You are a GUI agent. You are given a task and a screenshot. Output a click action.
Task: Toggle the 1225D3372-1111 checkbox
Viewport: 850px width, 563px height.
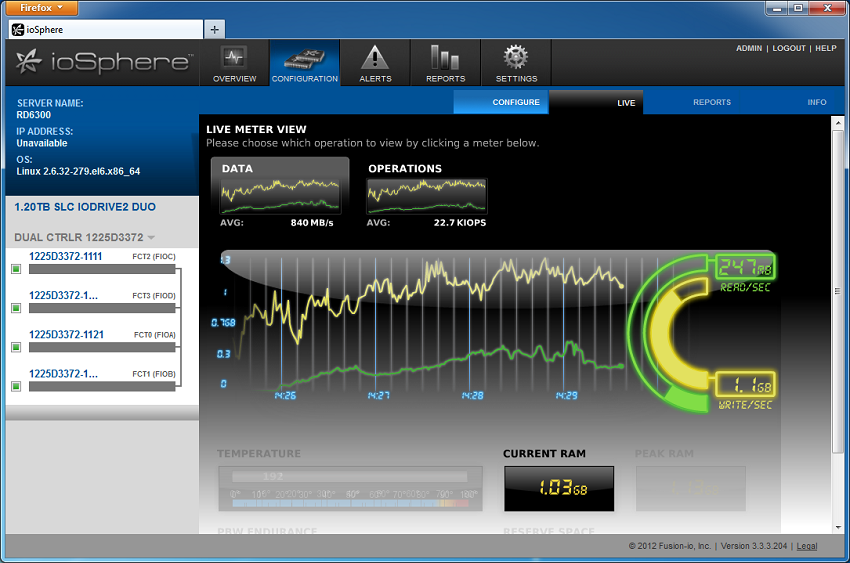16,269
